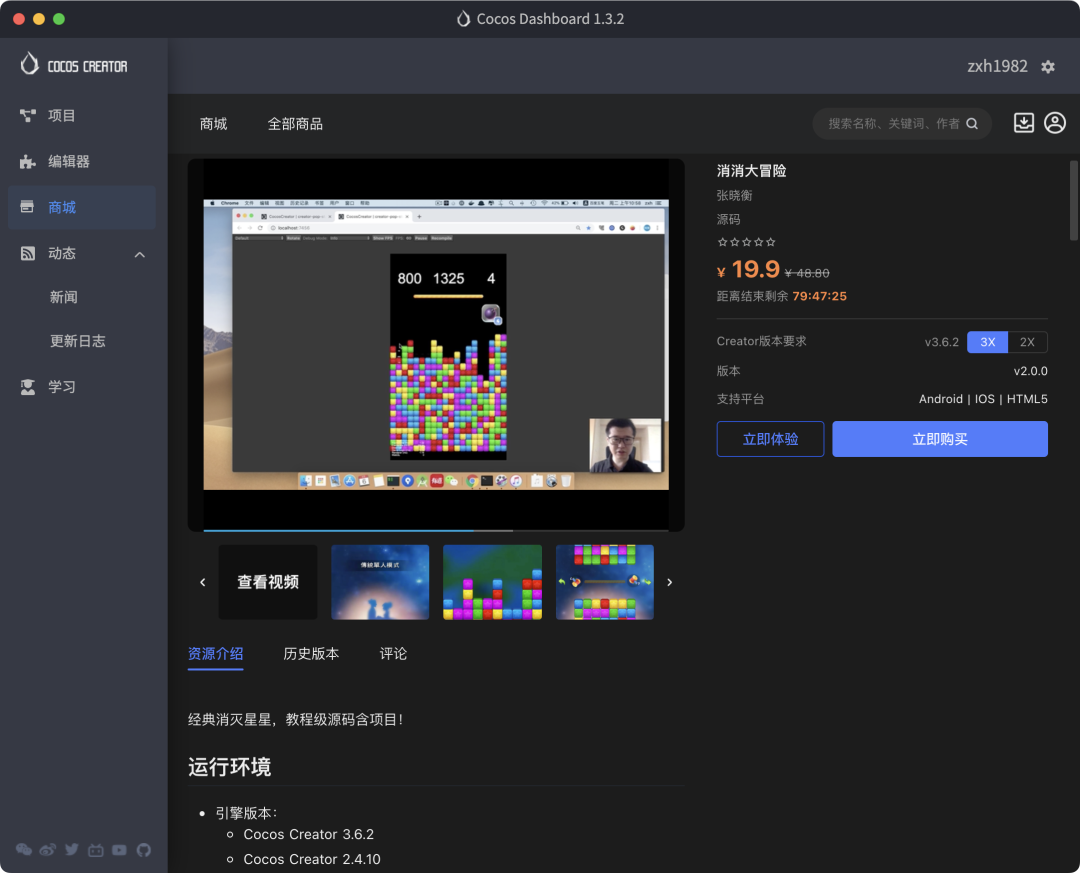
Task: Show previous thumbnails arrow
Action: (202, 582)
